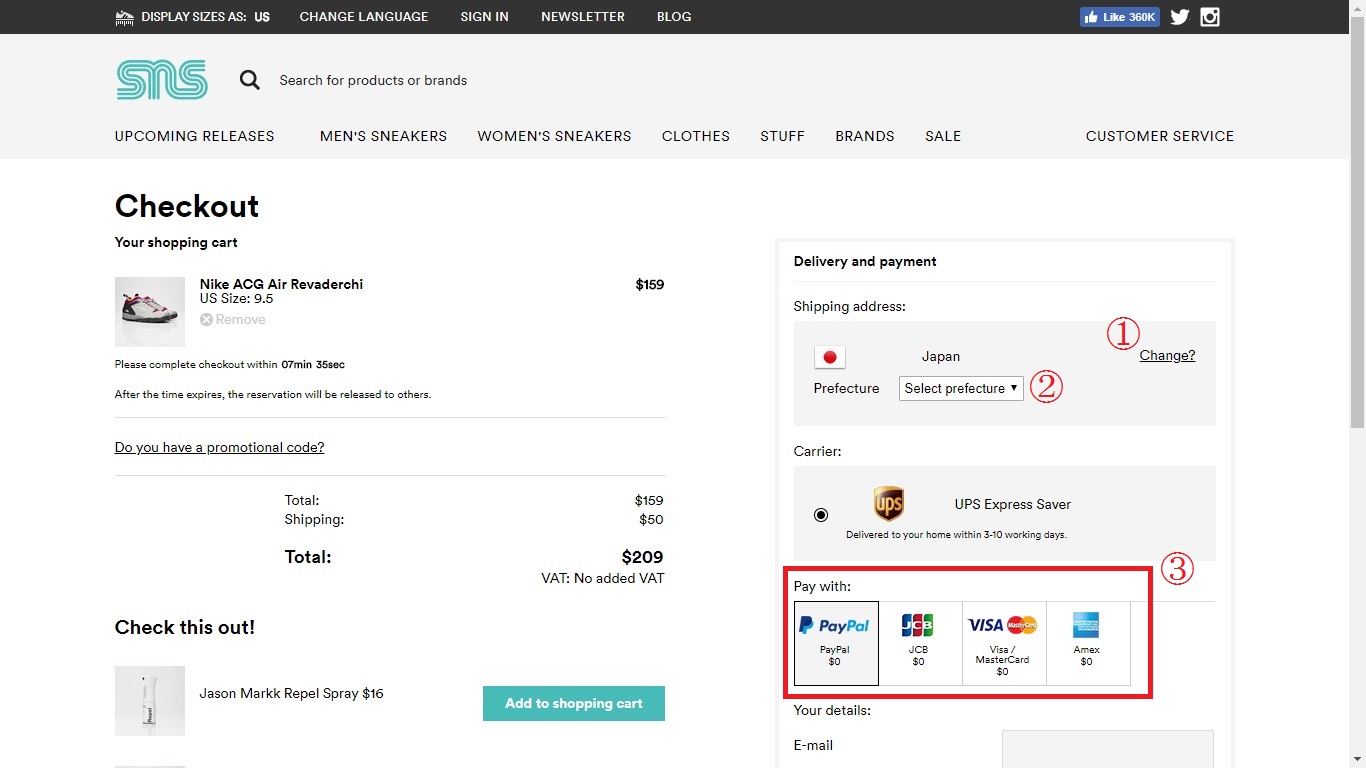Select the Amex payment option
This screenshot has height=768, width=1366.
click(1087, 643)
